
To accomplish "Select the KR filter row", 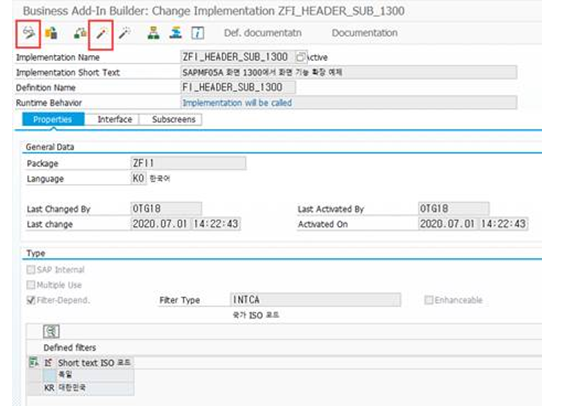I will (80, 388).
